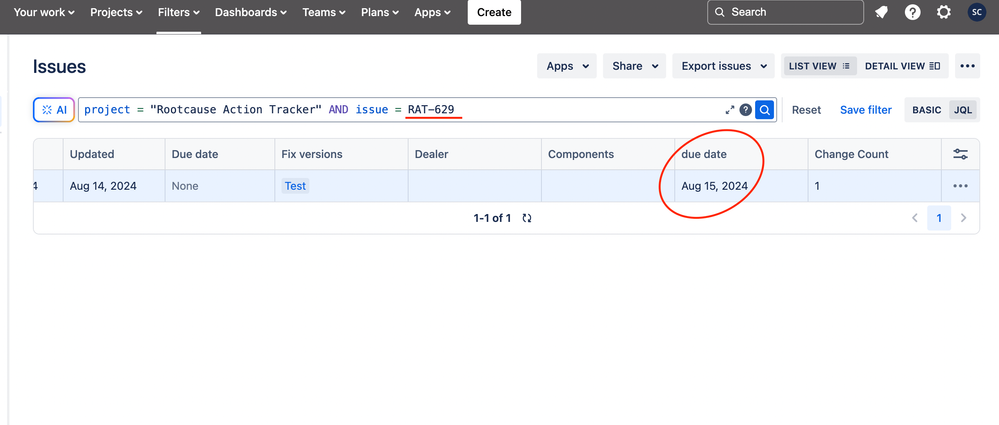Open the Dashboards menu

click(x=250, y=12)
